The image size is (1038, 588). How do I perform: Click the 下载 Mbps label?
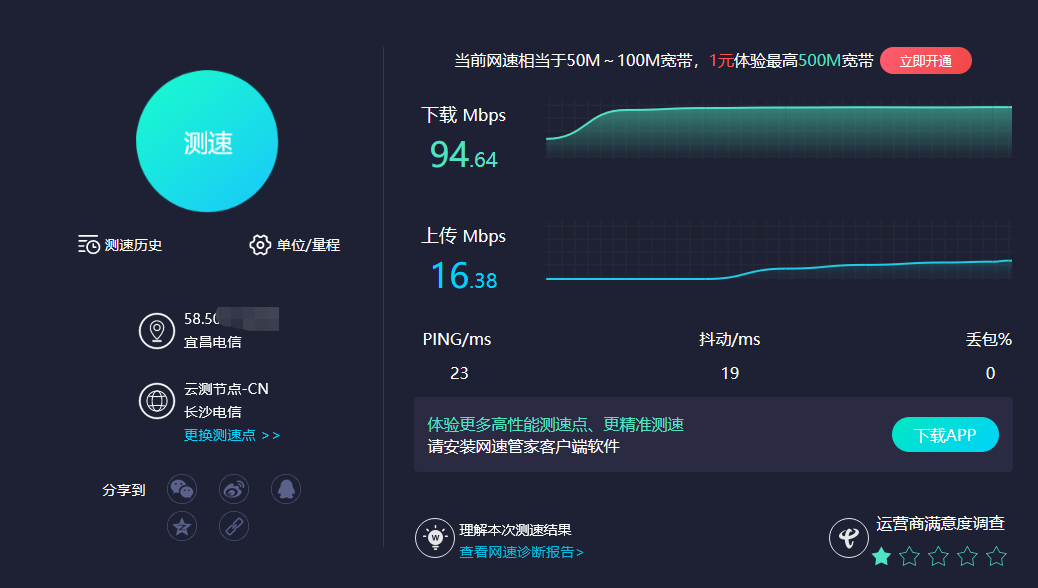pos(463,115)
